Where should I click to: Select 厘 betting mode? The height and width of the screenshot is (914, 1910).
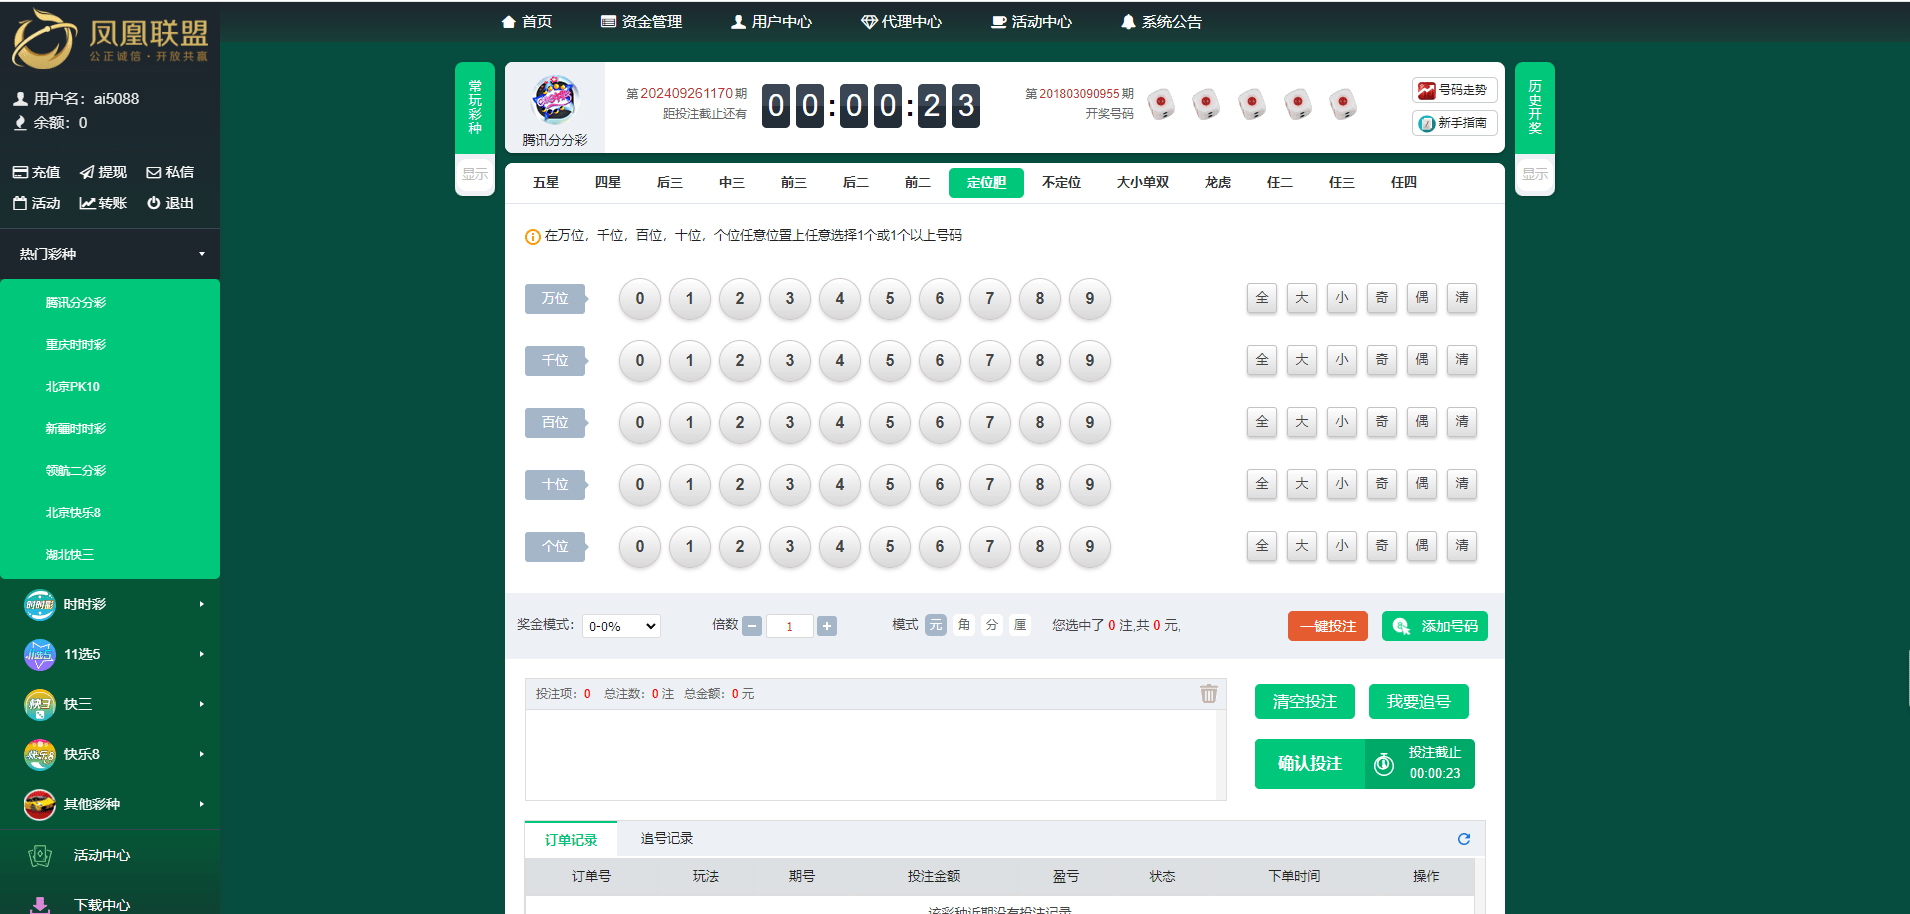coord(1020,625)
